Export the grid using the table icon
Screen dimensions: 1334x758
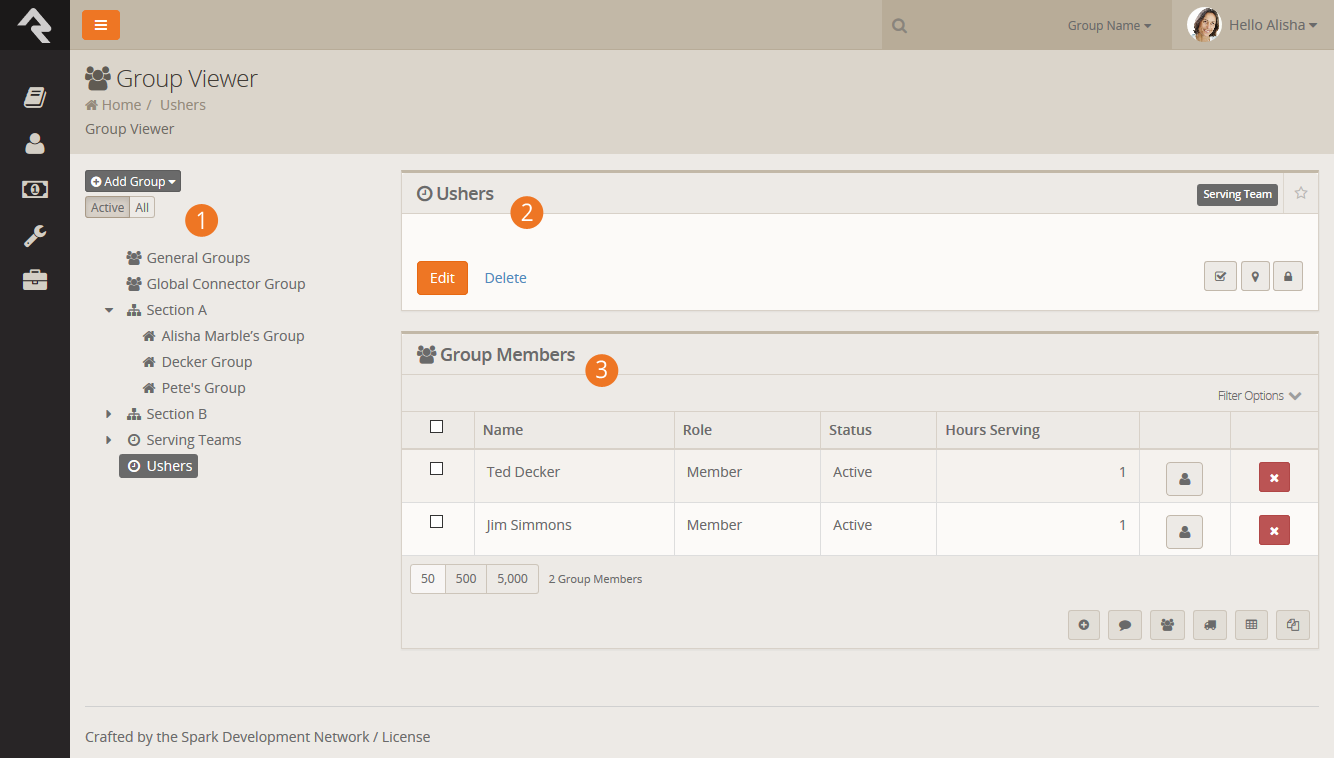click(1251, 624)
